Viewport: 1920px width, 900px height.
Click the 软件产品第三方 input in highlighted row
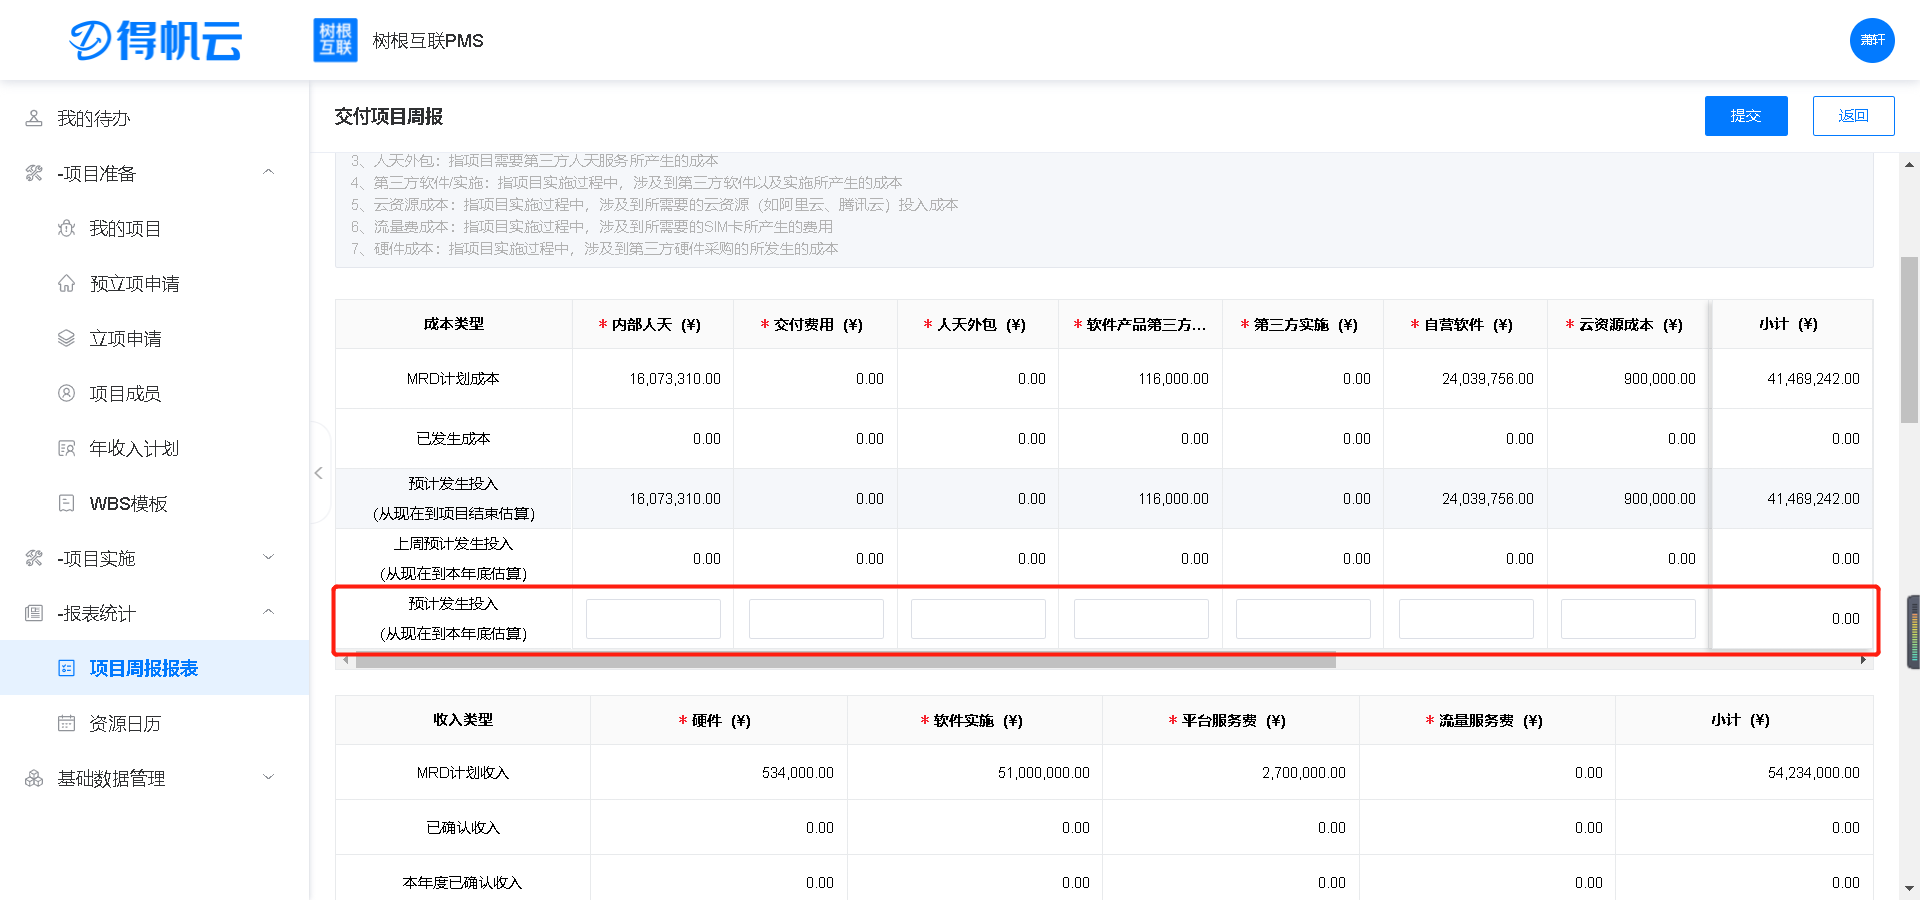click(1141, 619)
